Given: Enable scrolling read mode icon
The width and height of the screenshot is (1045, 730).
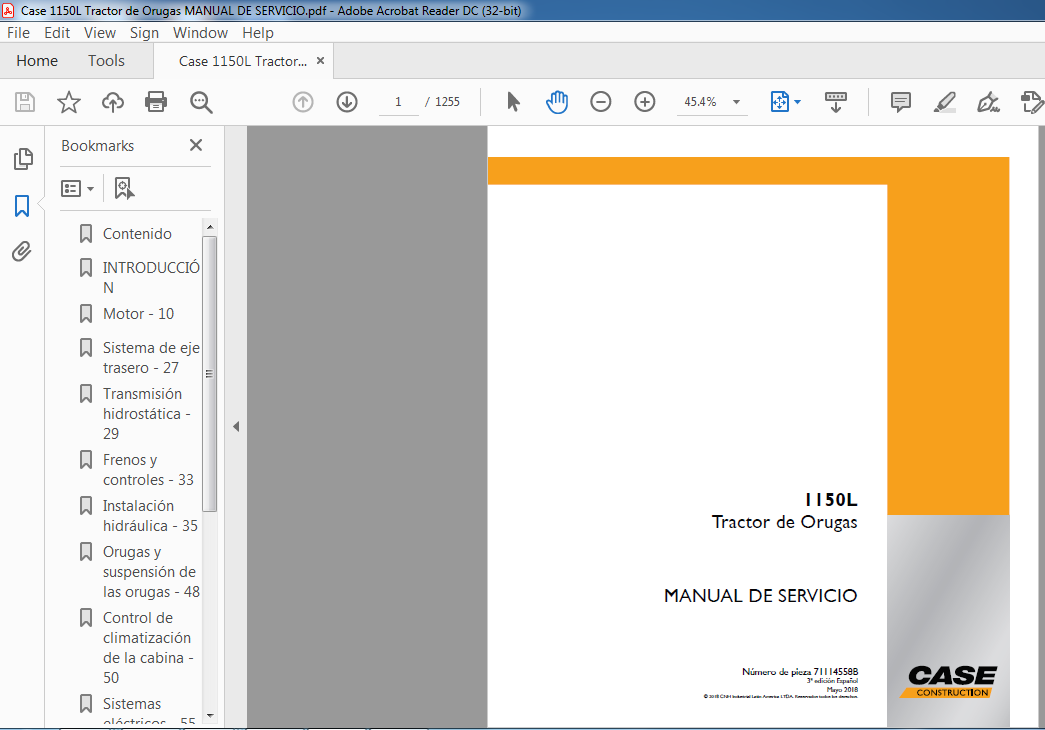Looking at the screenshot, I should click(x=835, y=102).
